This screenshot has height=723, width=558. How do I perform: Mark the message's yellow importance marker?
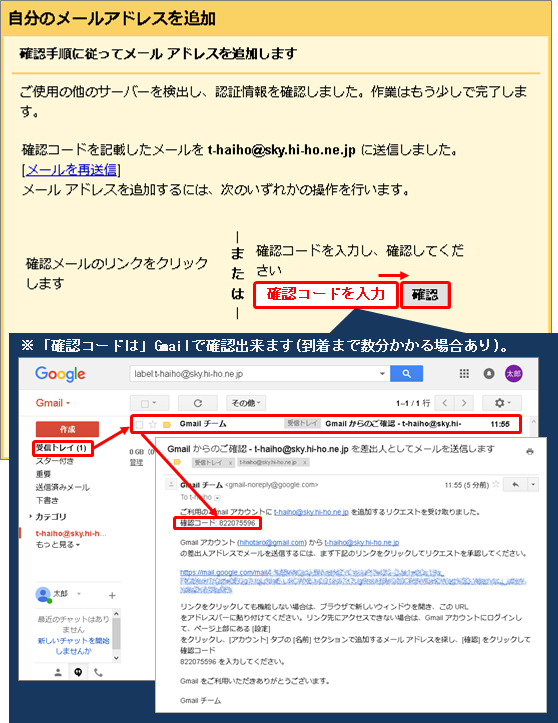(x=167, y=424)
